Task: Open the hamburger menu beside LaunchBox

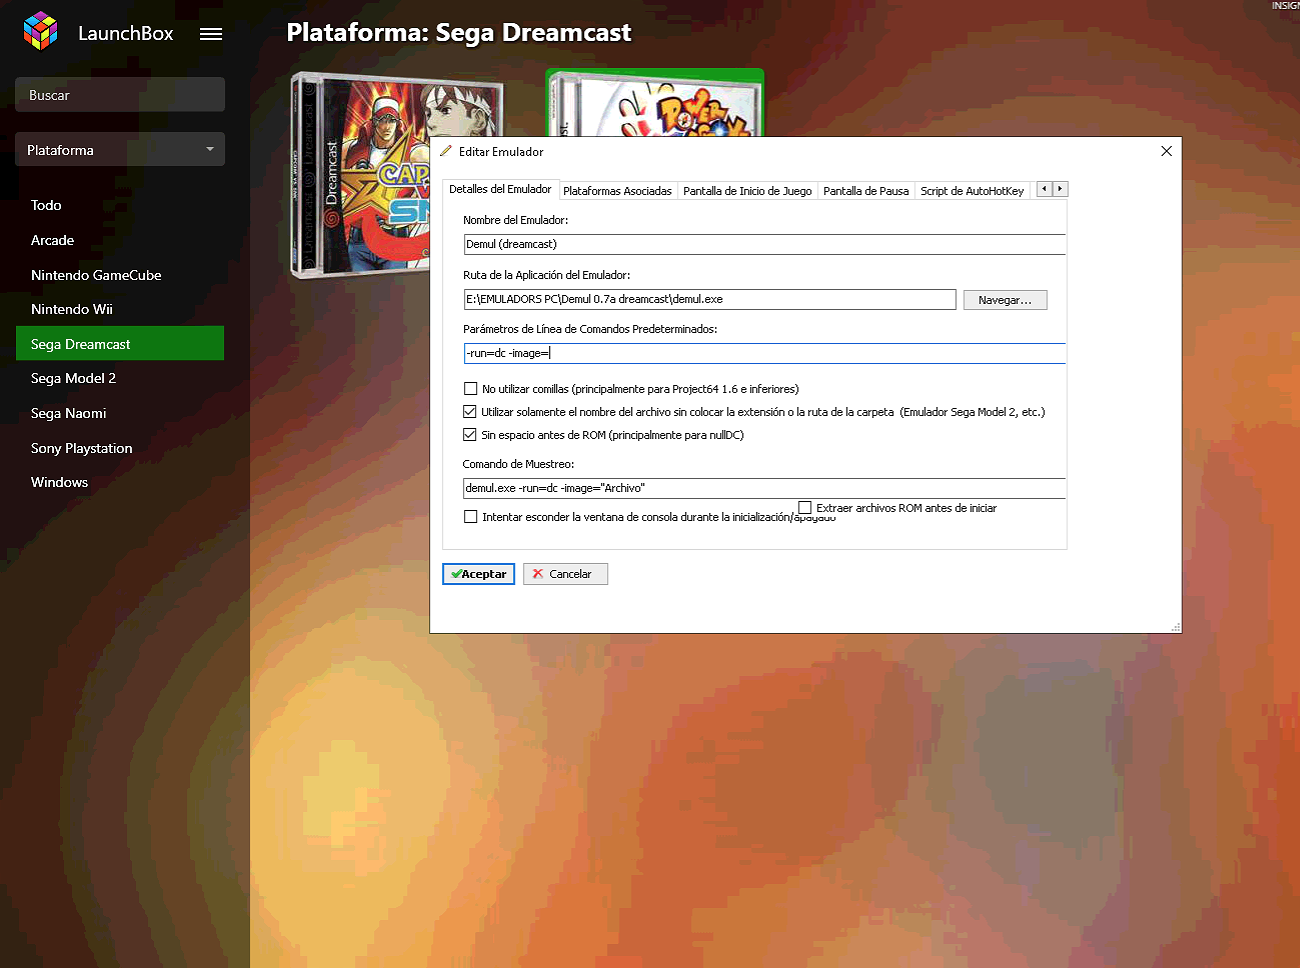Action: coord(211,34)
